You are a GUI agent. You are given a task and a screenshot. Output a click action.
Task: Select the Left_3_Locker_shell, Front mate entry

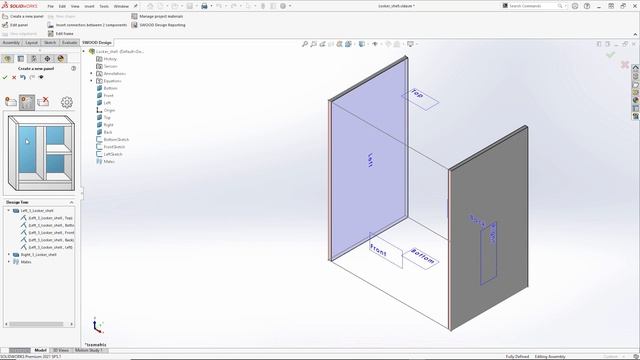(47, 233)
